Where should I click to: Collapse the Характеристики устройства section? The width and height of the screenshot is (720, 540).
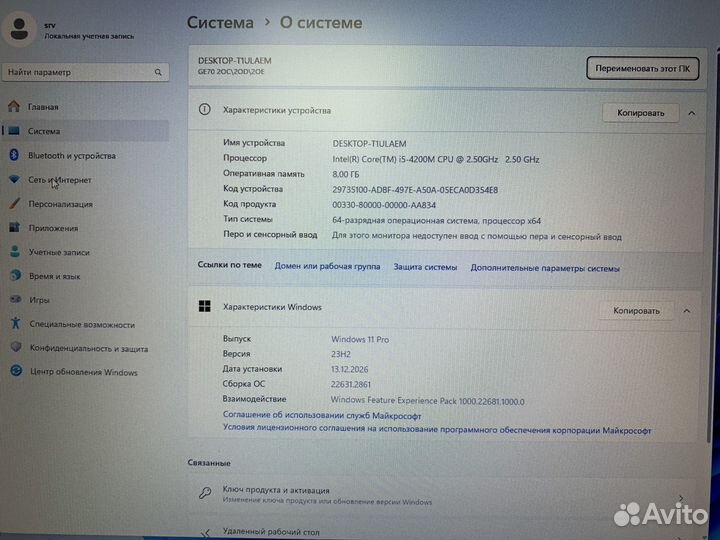coord(692,113)
